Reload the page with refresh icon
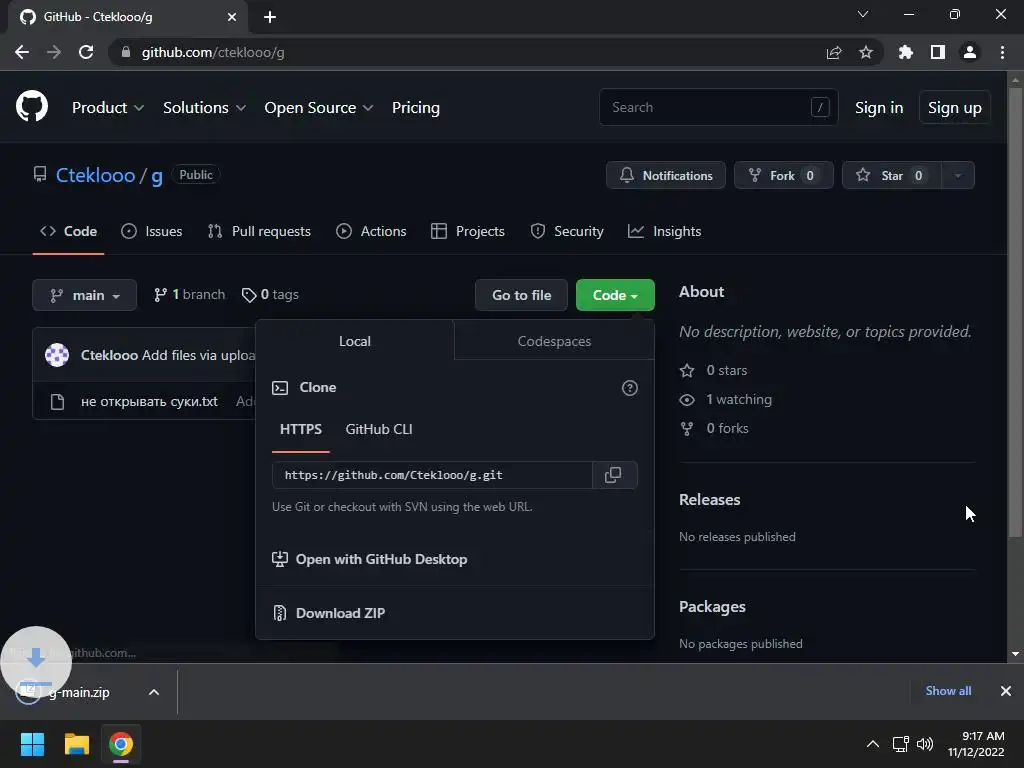 coord(86,52)
